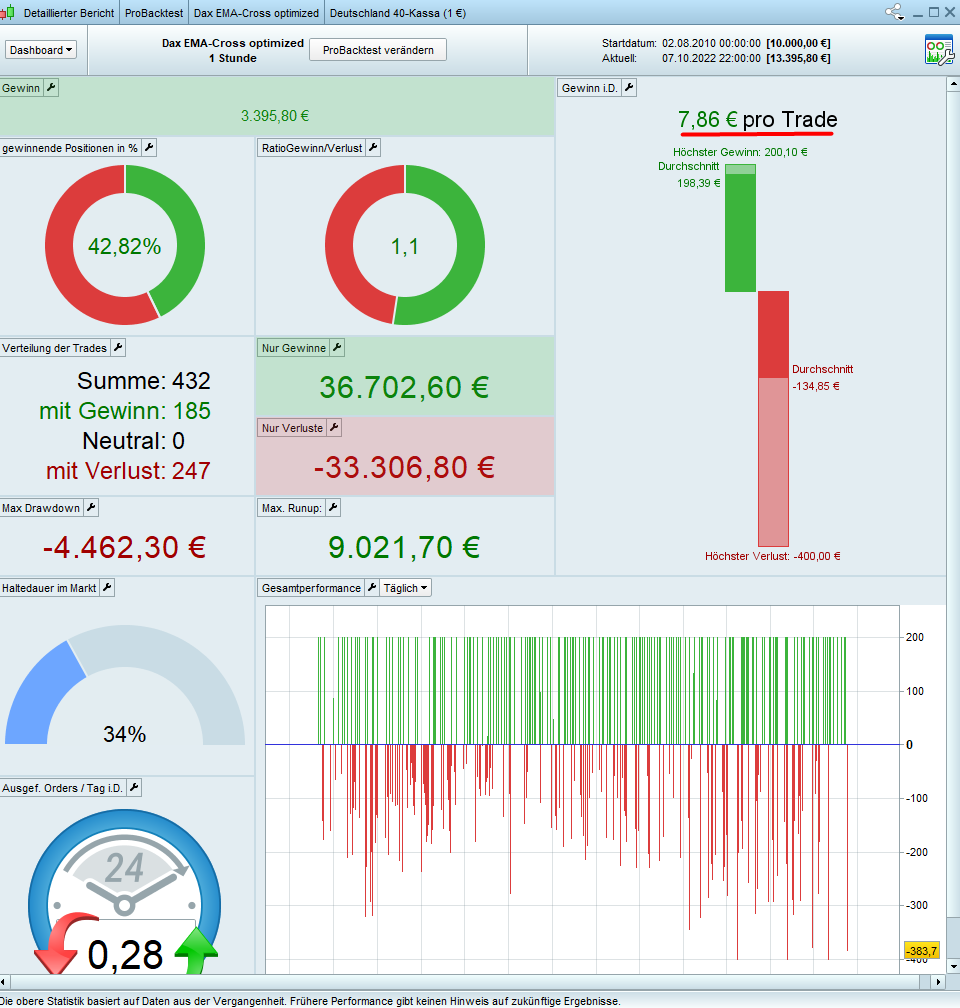Screen dimensions: 960x1008
Task: Click the Max Drawdown panel label
Action: point(41,508)
